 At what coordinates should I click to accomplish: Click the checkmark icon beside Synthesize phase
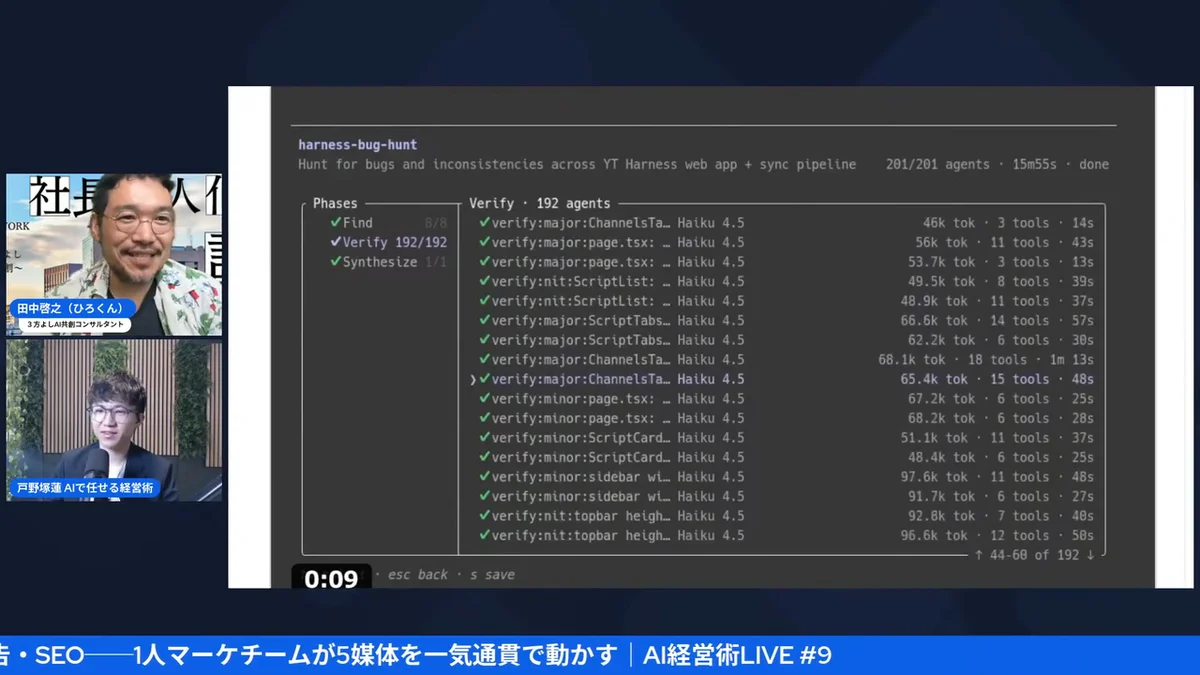pos(336,262)
